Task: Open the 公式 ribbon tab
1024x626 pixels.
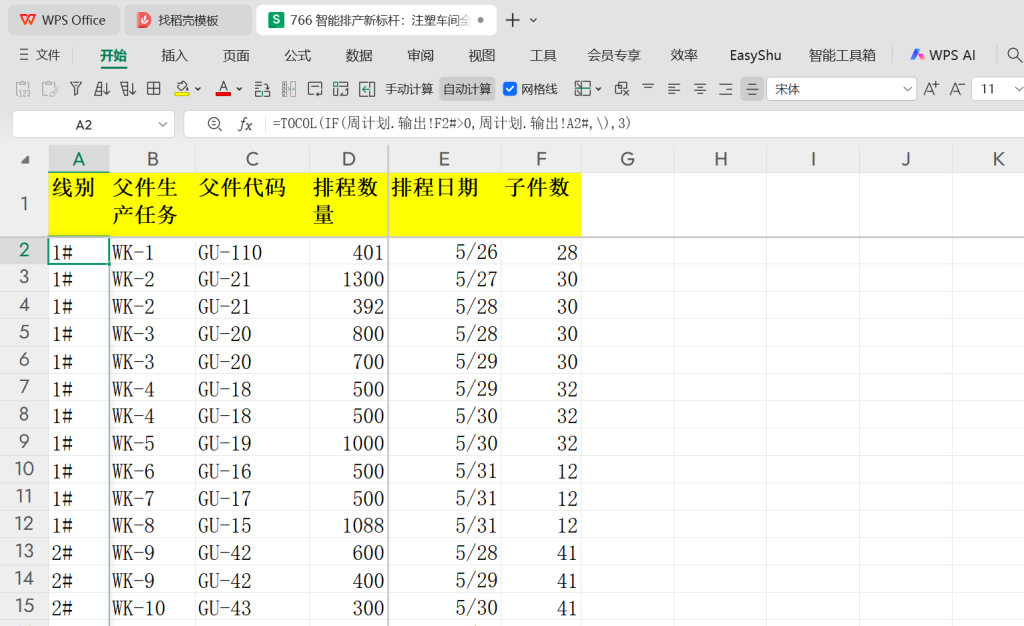Action: pos(297,55)
